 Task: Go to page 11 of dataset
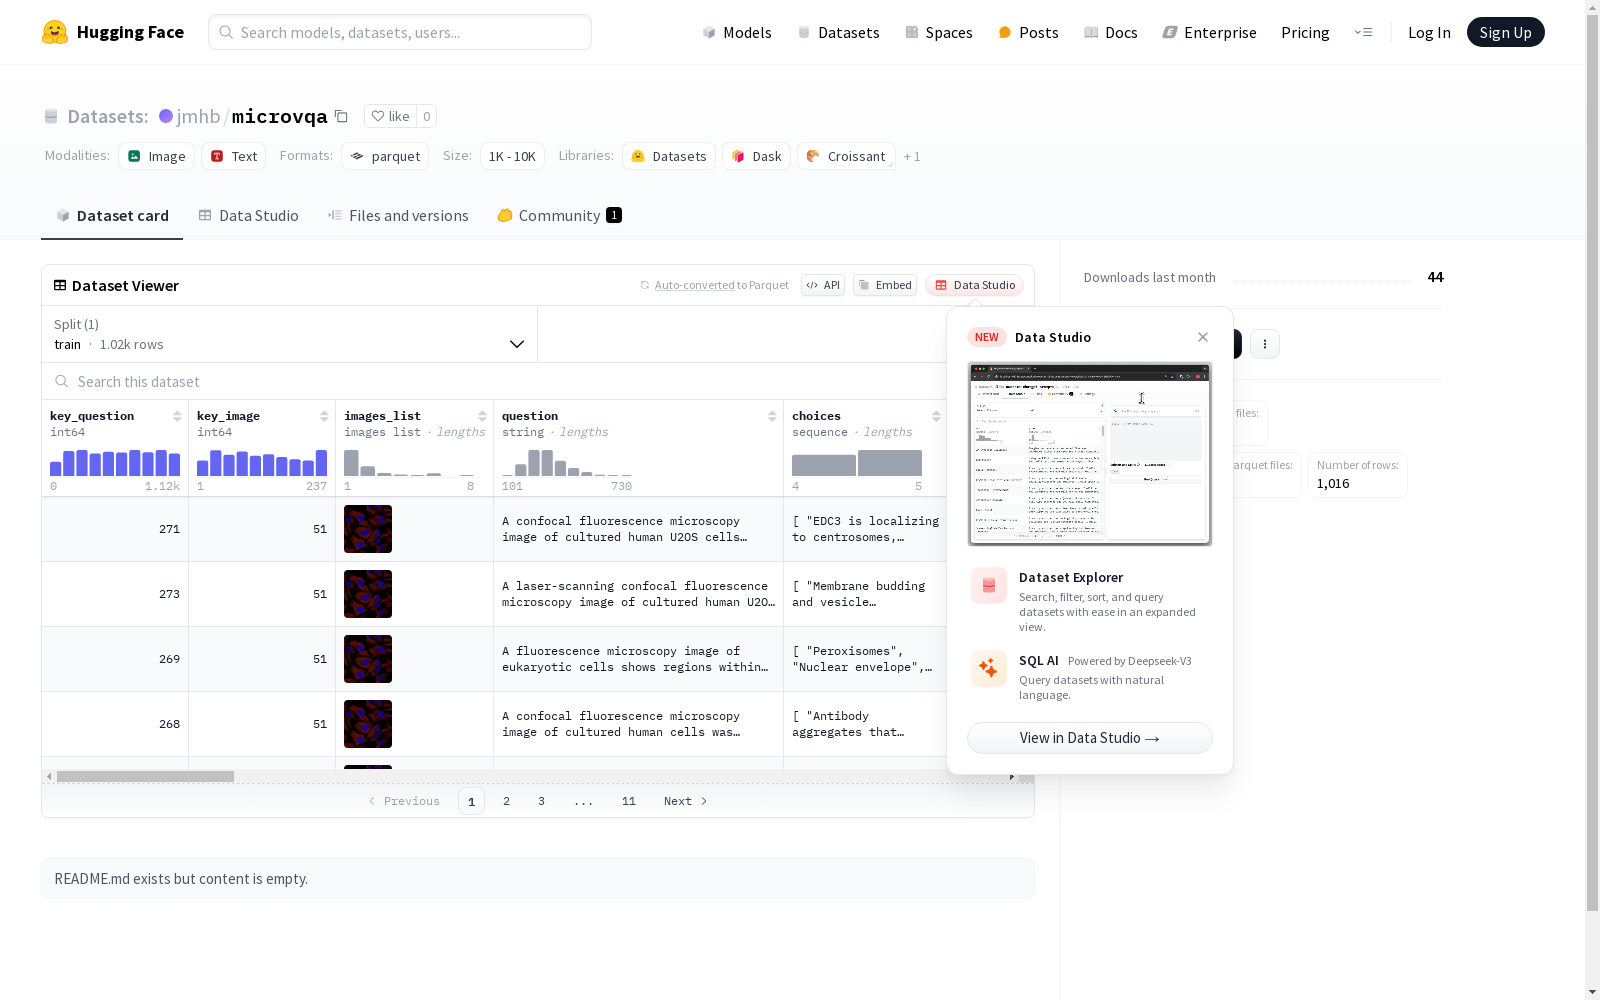[x=629, y=801]
